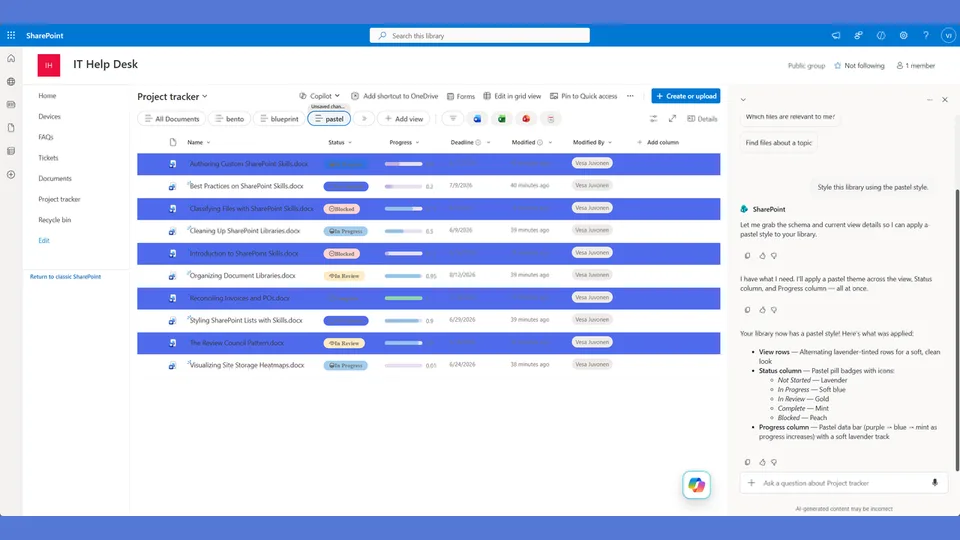Copy the pastel style summary reply
The image size is (960, 540).
747,462
